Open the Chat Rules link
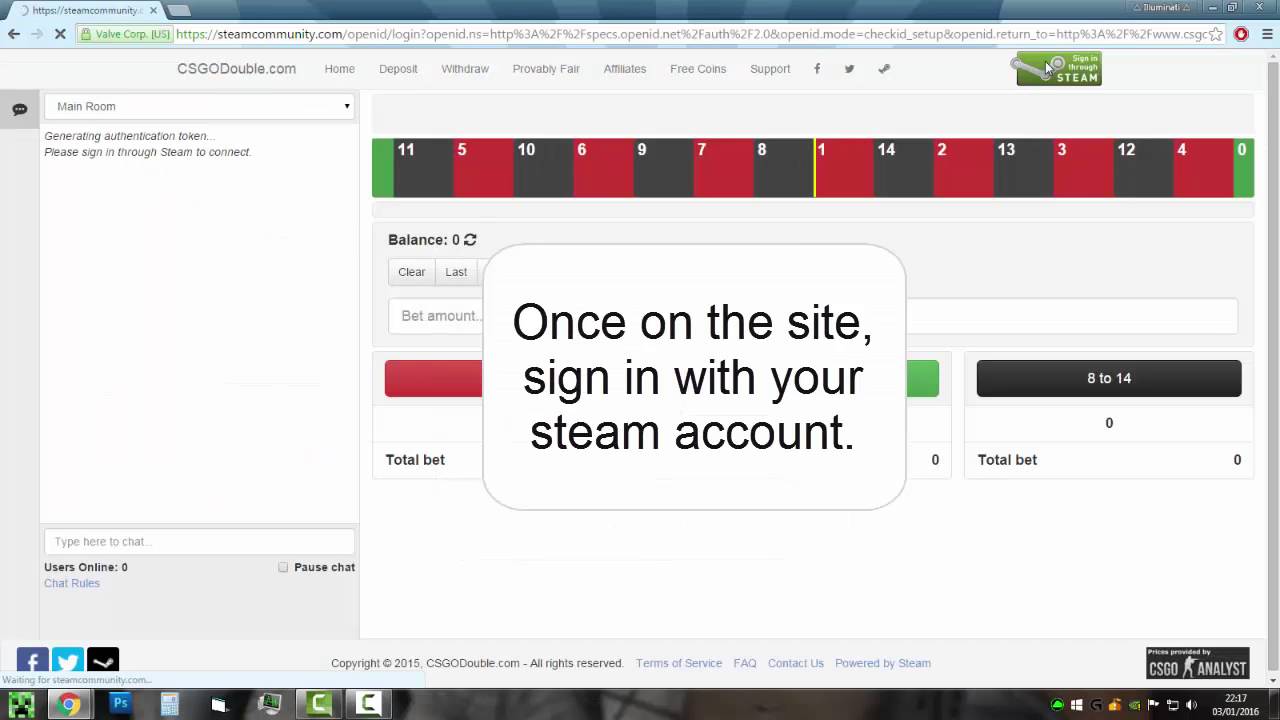 click(72, 583)
